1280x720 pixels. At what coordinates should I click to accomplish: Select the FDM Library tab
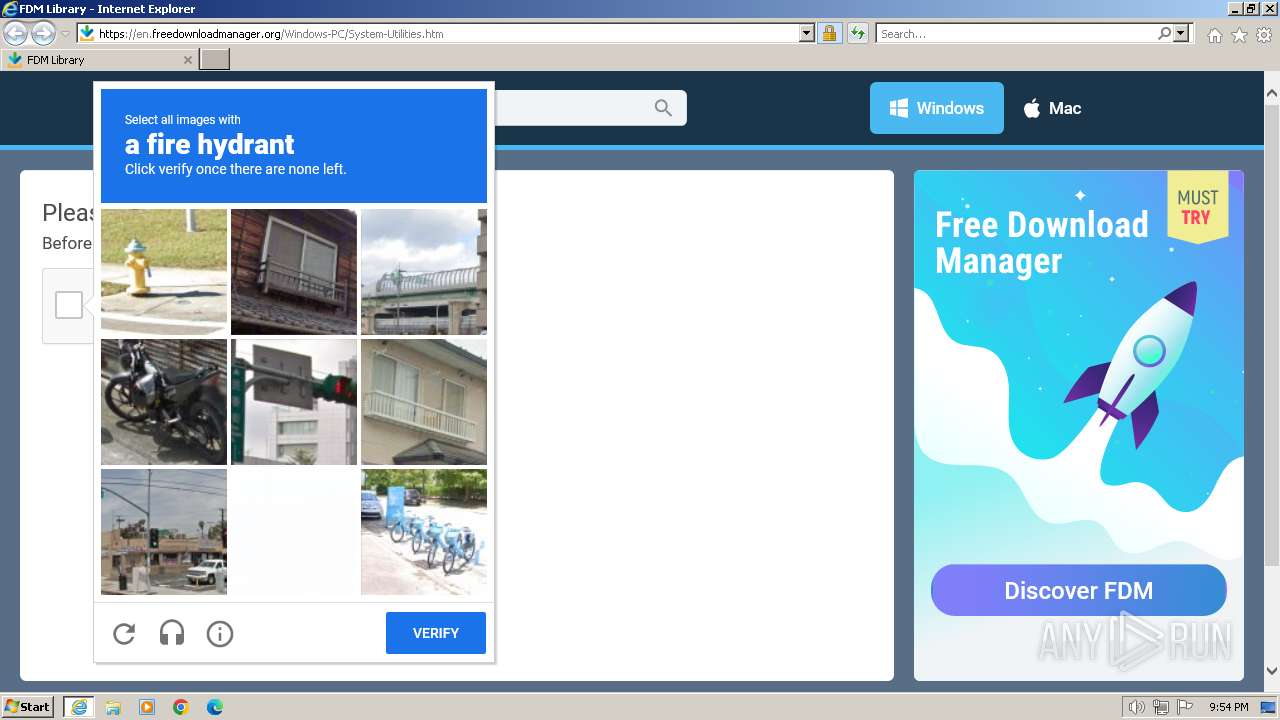[99, 60]
